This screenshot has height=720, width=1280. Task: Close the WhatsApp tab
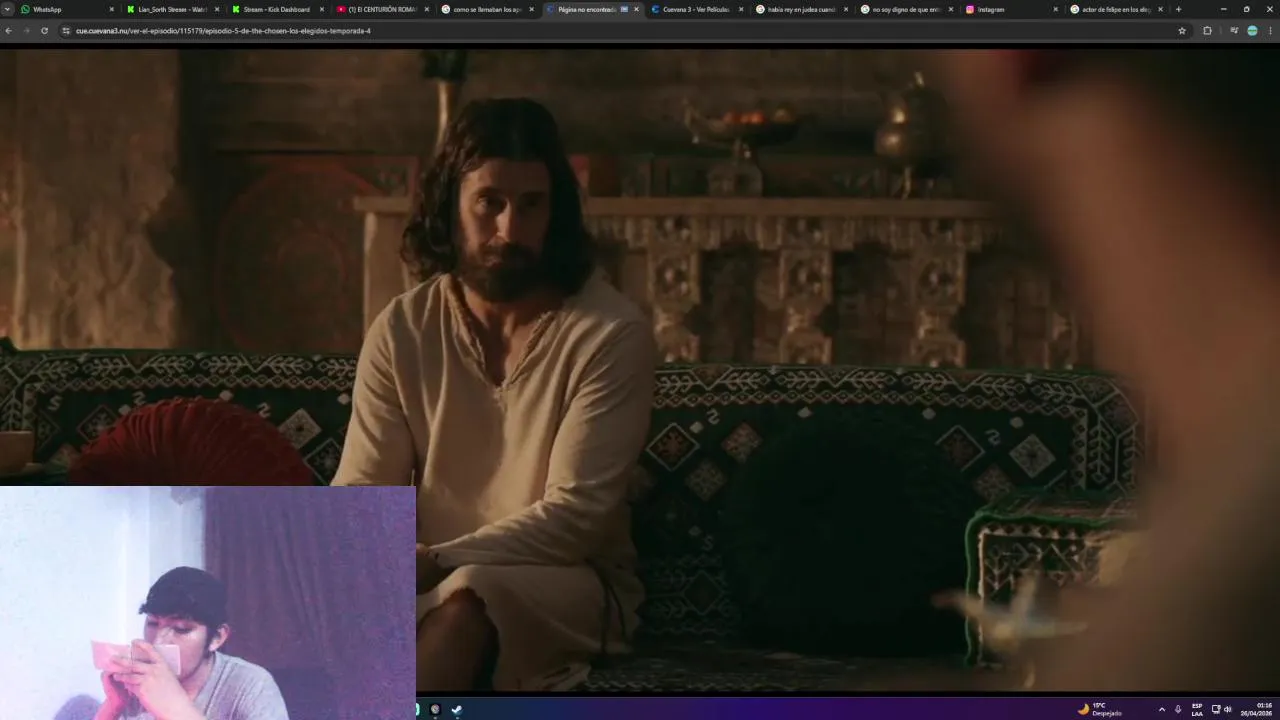112,9
